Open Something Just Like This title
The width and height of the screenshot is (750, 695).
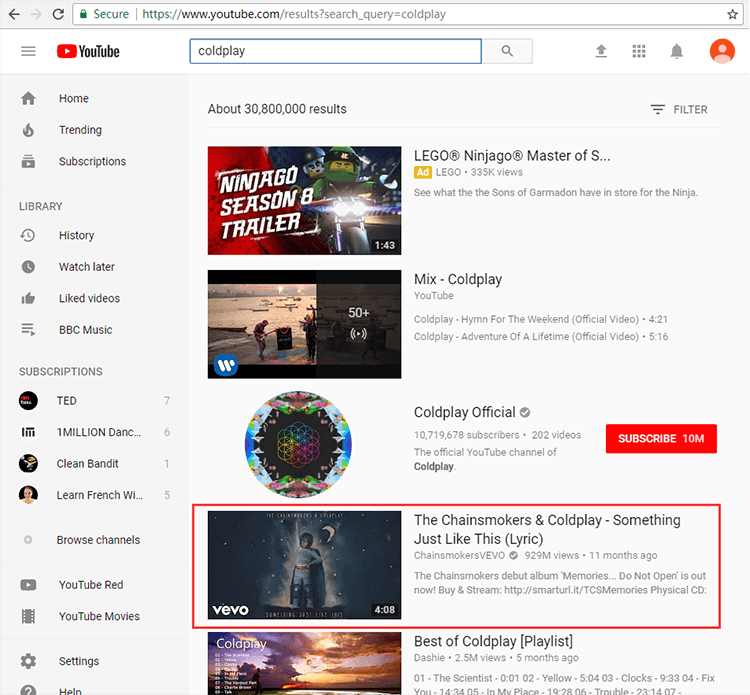tap(547, 529)
